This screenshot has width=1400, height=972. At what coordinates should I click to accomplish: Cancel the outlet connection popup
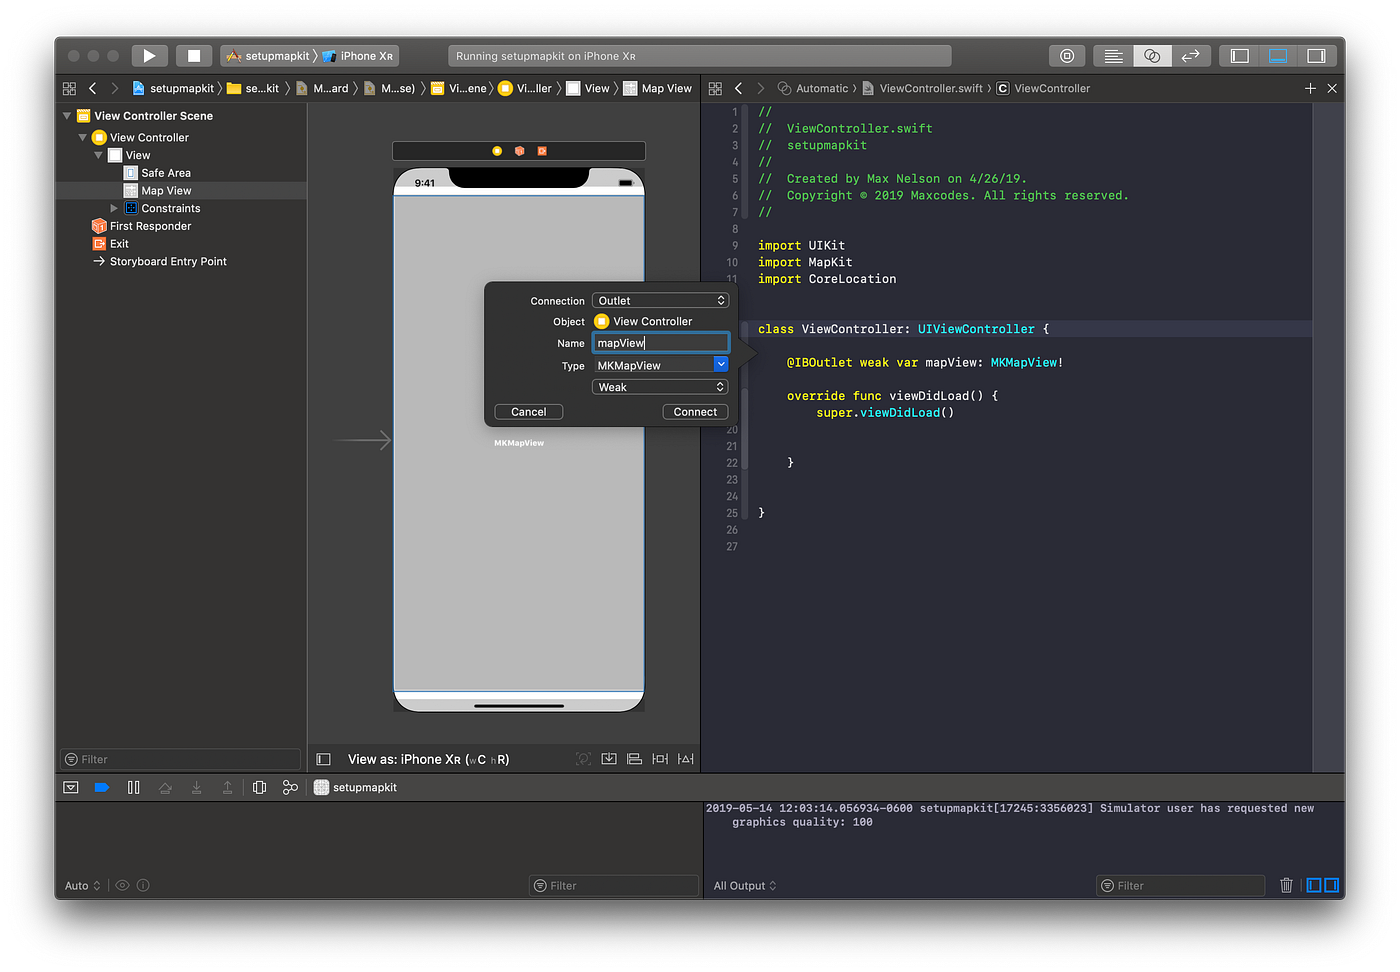click(x=528, y=411)
